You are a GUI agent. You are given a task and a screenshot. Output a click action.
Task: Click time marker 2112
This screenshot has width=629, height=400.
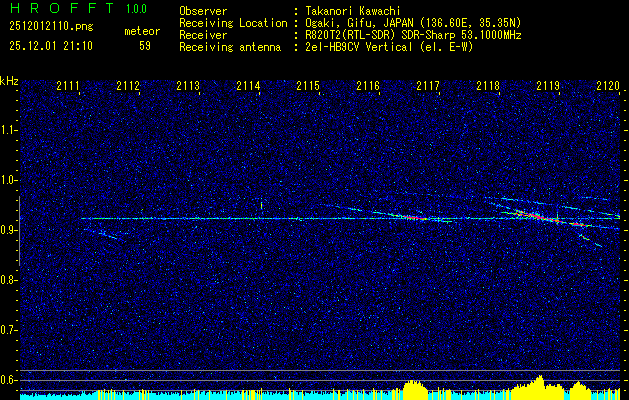click(x=128, y=85)
